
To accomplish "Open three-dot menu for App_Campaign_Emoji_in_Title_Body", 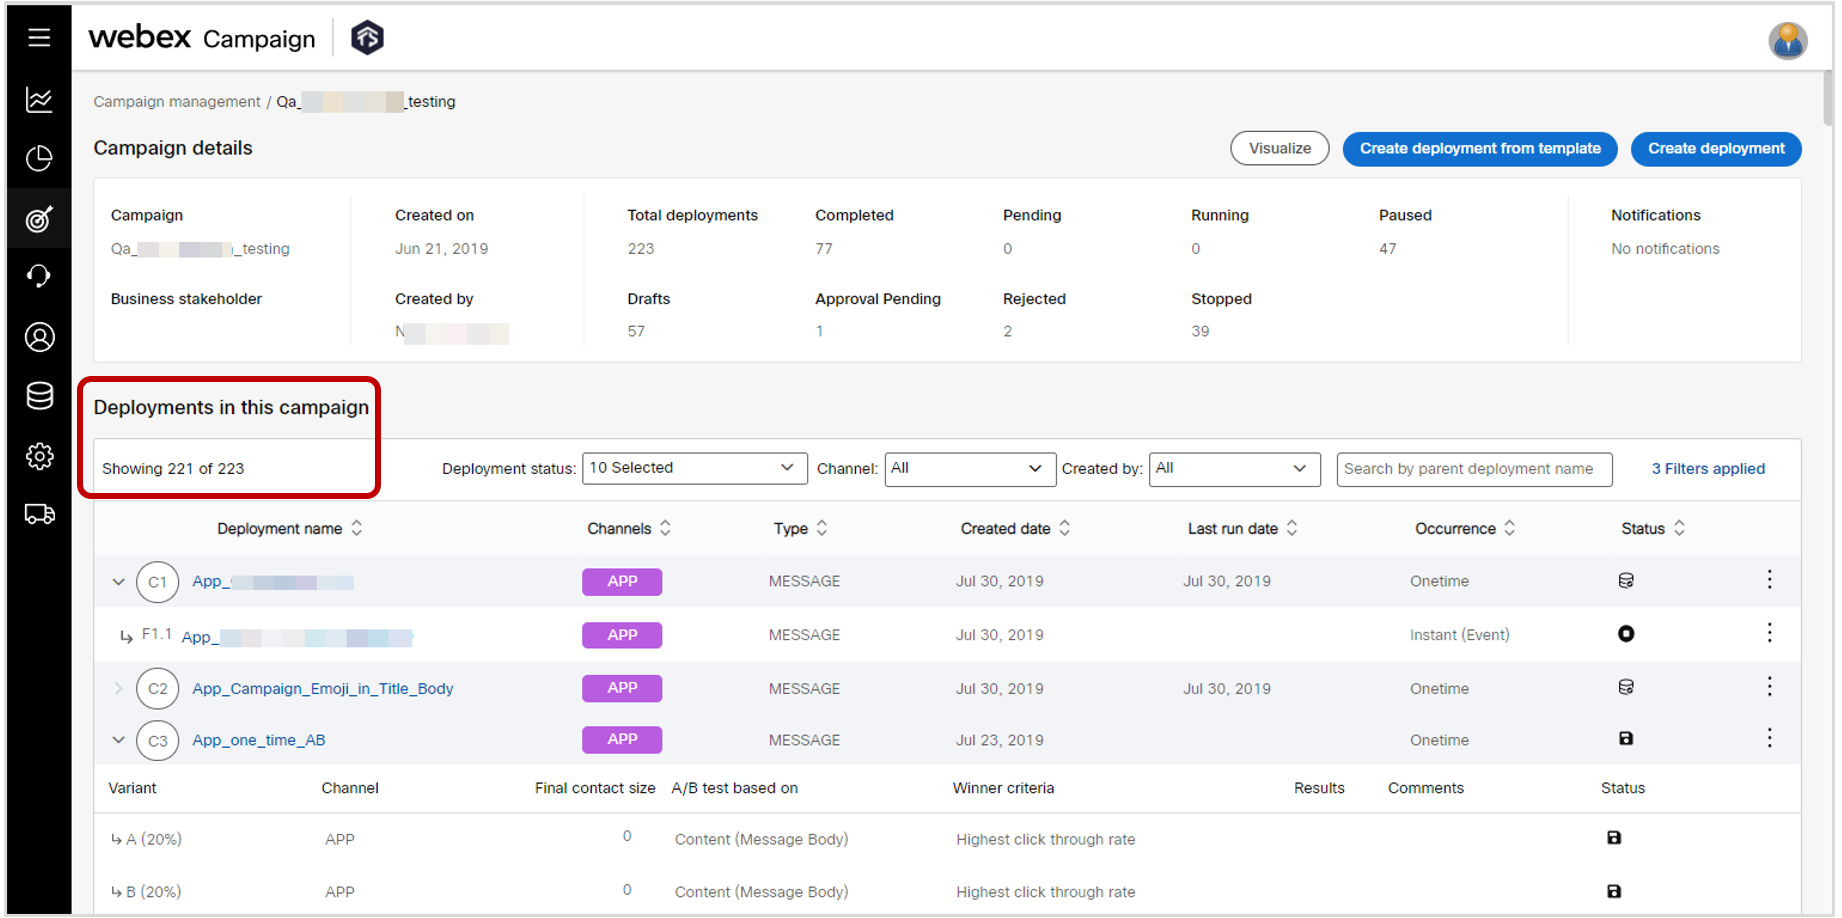I will point(1769,687).
